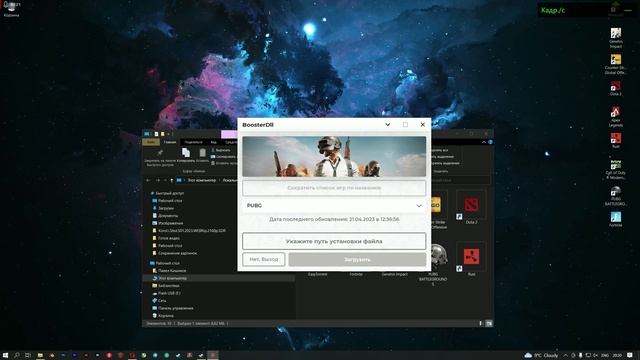Screen dimensions: 640x360
Task: Switch Explorer to details view in status bar
Action: coord(480,323)
